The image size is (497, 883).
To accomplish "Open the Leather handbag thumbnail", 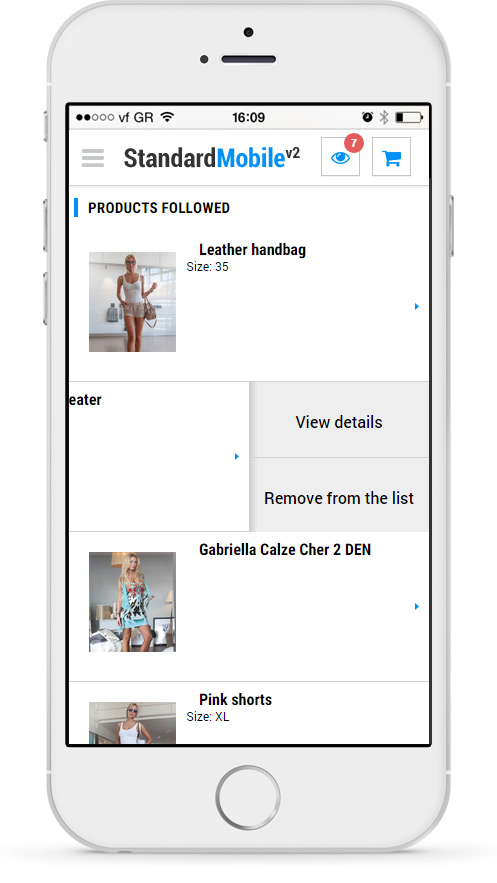I will pyautogui.click(x=132, y=302).
